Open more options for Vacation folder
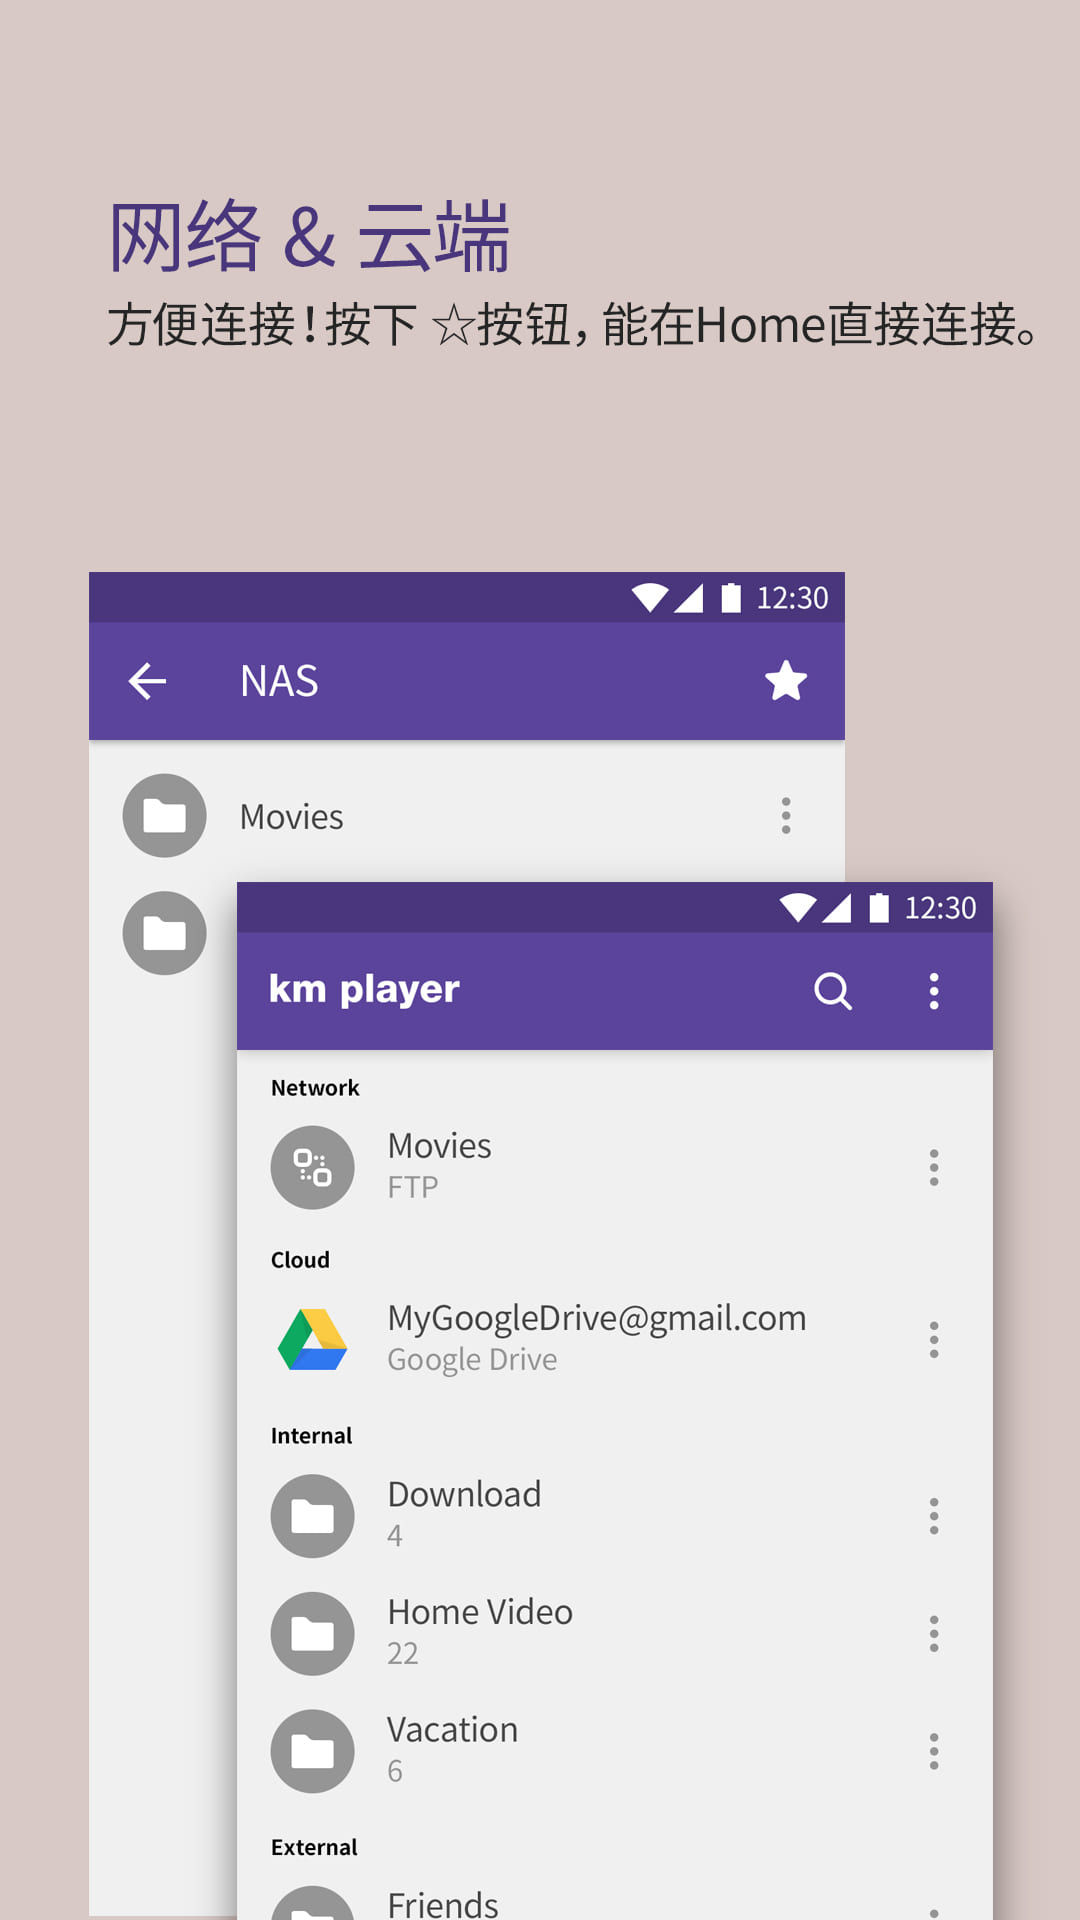This screenshot has height=1920, width=1080. pyautogui.click(x=934, y=1751)
